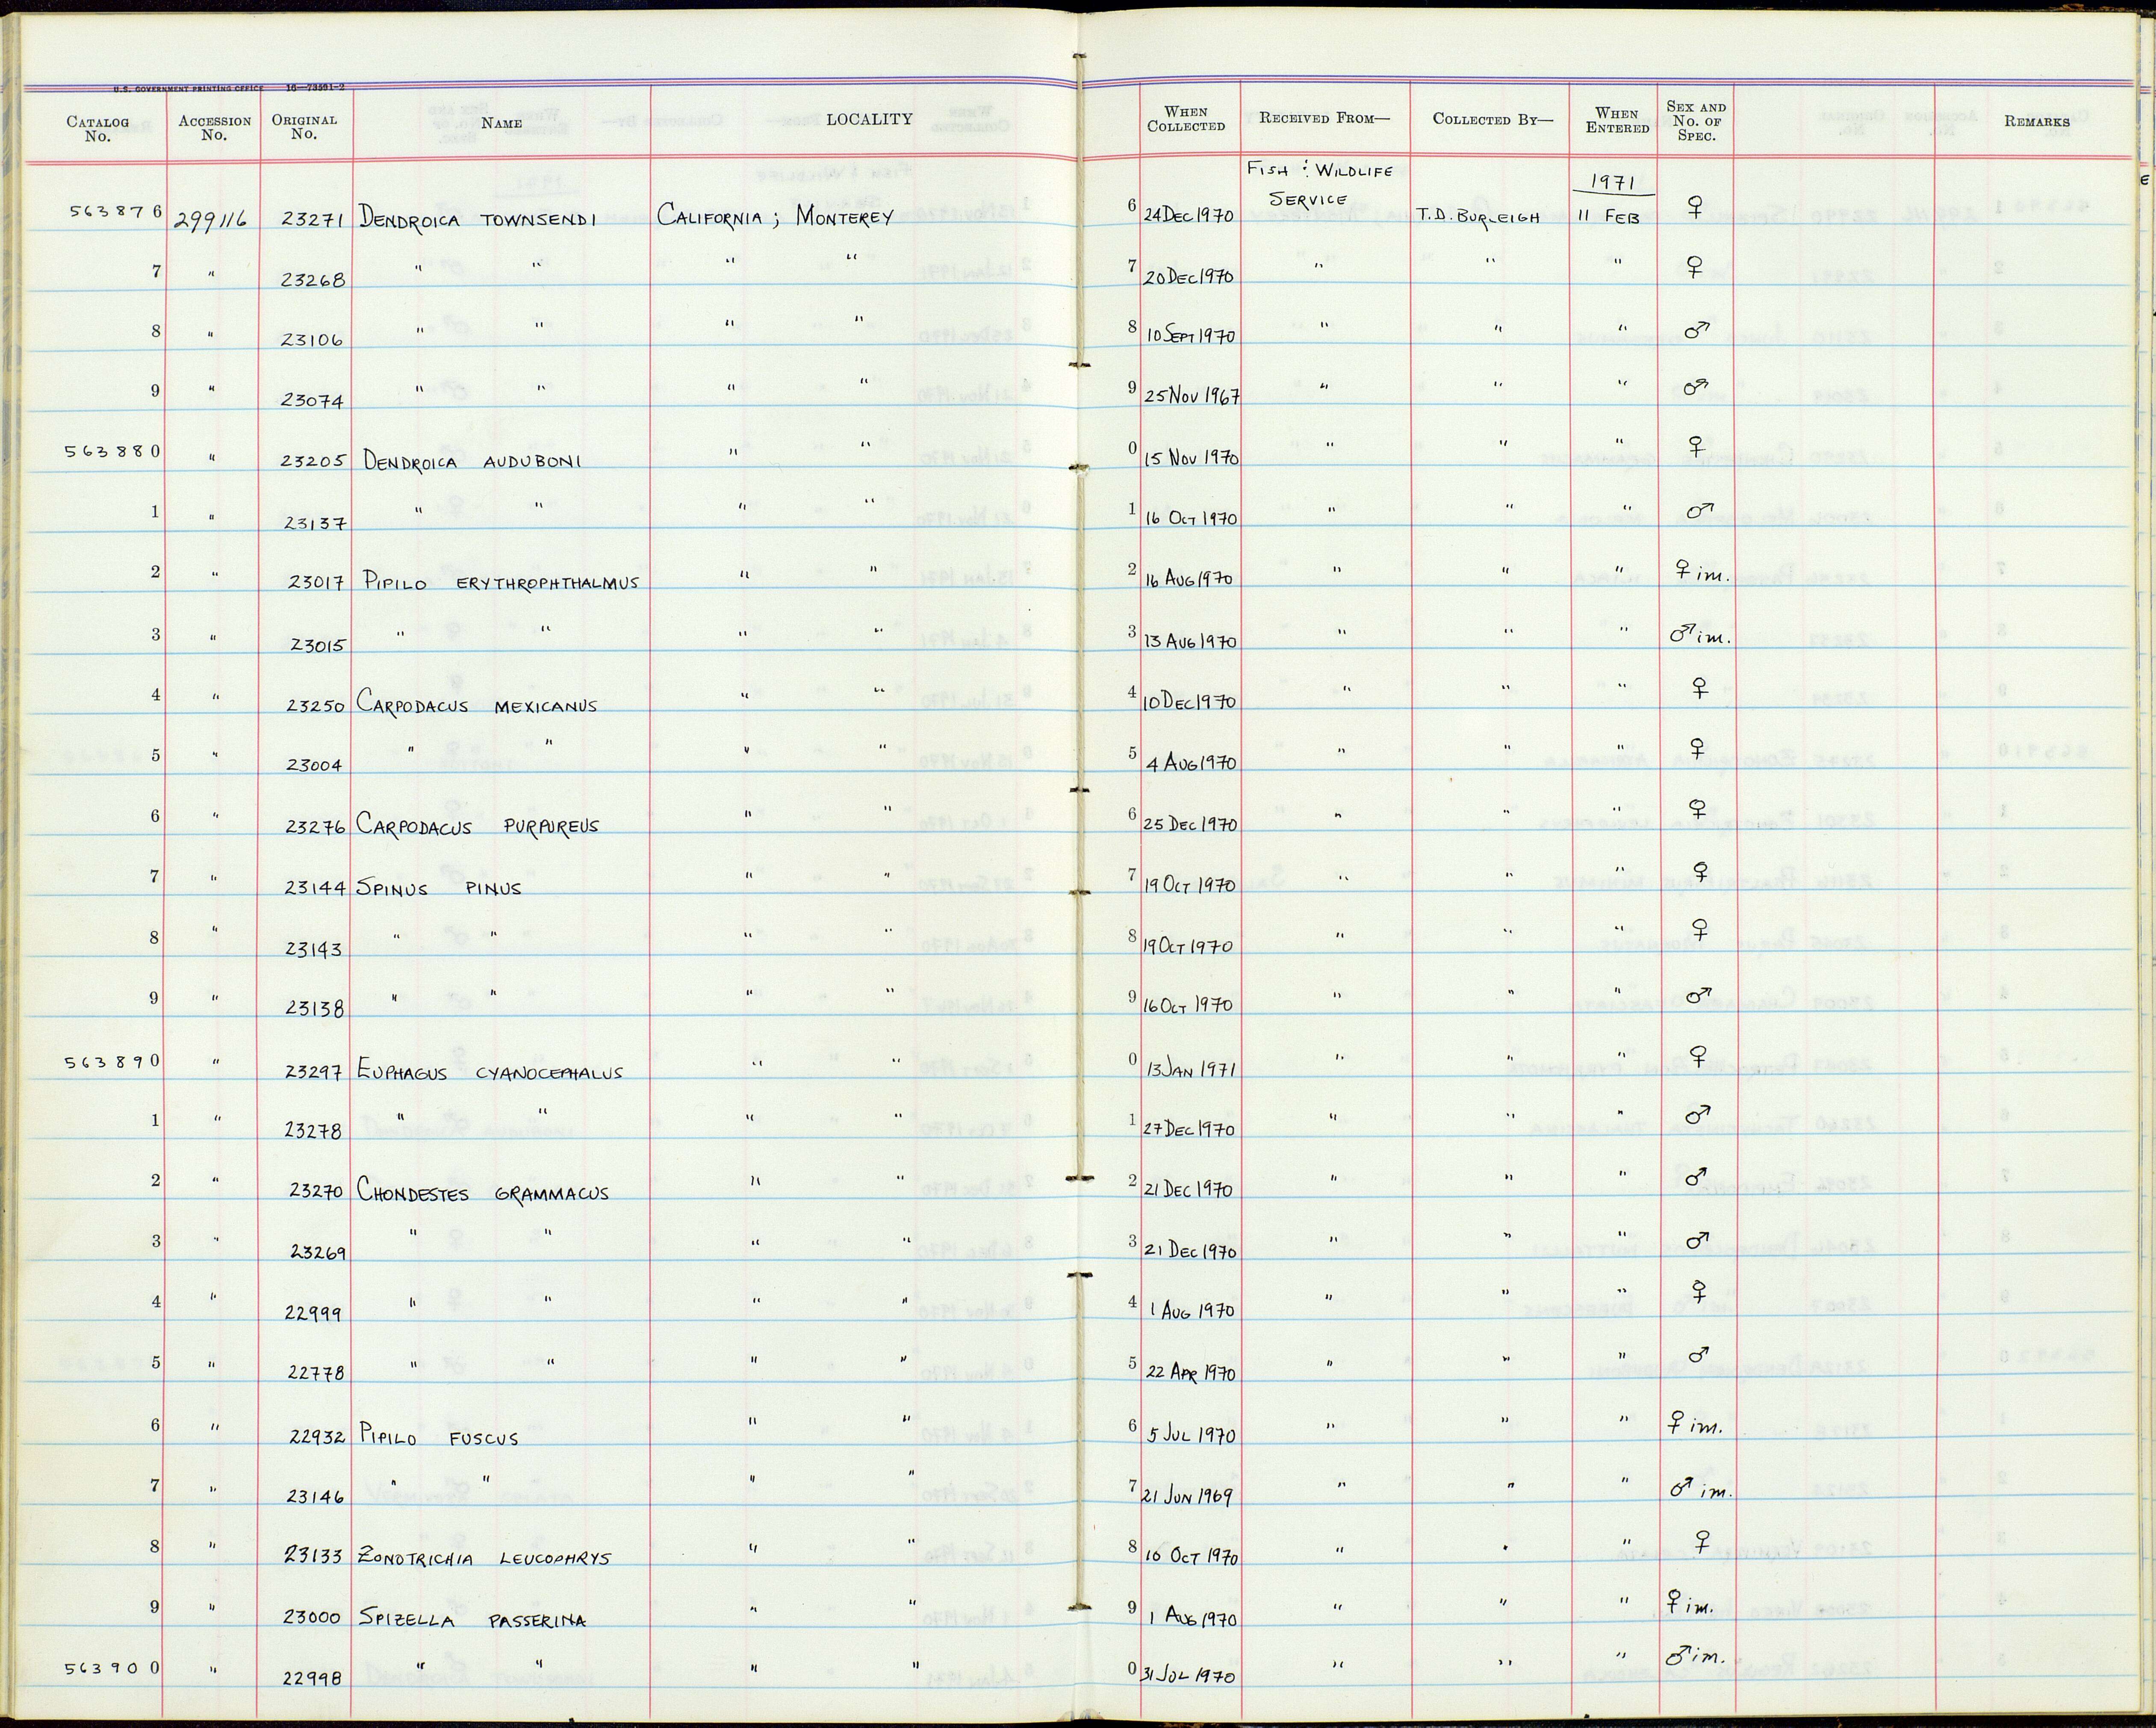Click catalog number 563876
This screenshot has height=1728, width=2156.
[114, 211]
